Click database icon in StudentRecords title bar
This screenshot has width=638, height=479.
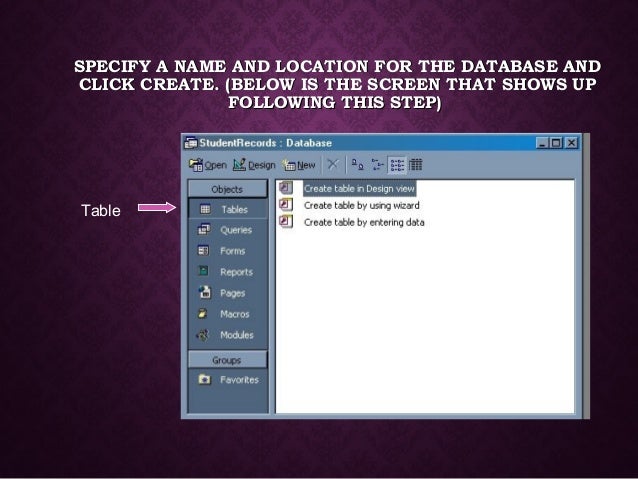point(191,143)
